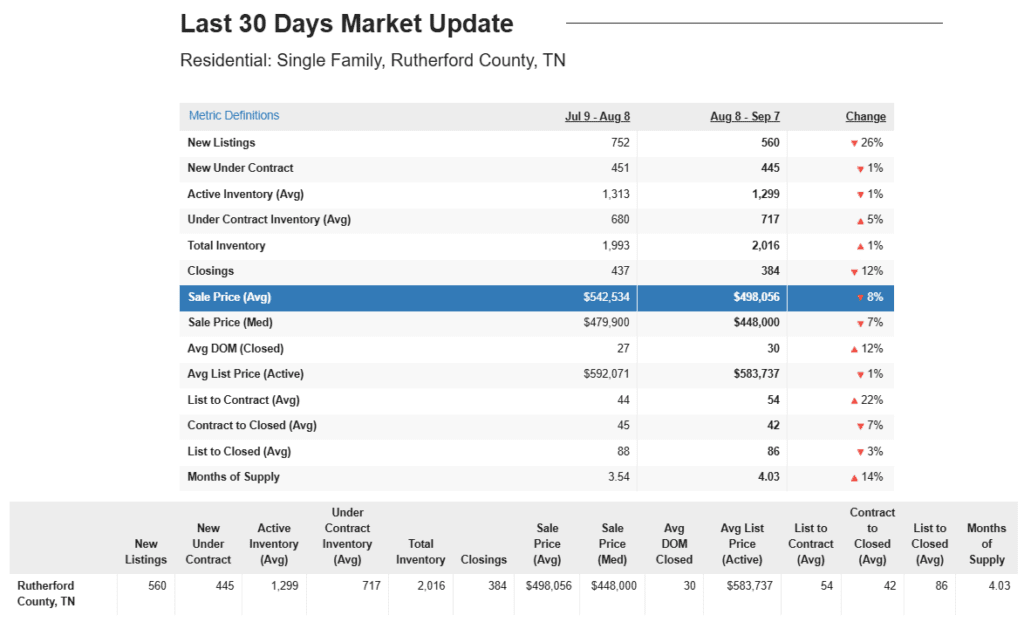
Task: Click the Rutherford County, TN row in bottom table
Action: (46, 593)
